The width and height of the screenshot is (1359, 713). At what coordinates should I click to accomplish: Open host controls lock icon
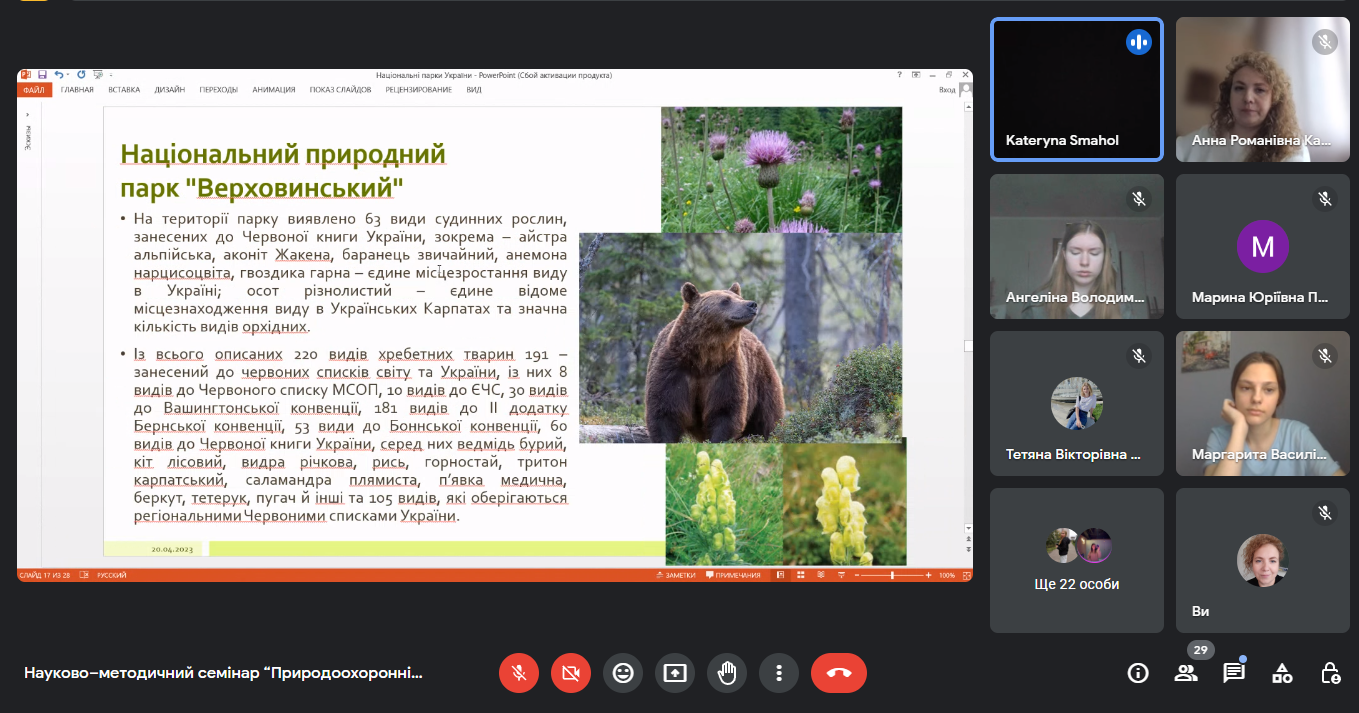(1330, 673)
